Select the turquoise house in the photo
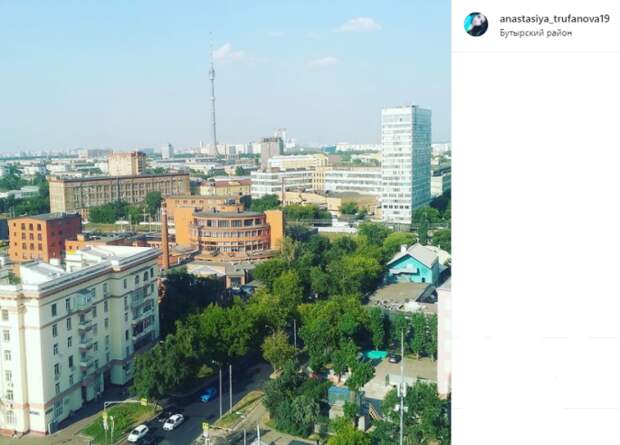The image size is (620, 445). point(416,264)
